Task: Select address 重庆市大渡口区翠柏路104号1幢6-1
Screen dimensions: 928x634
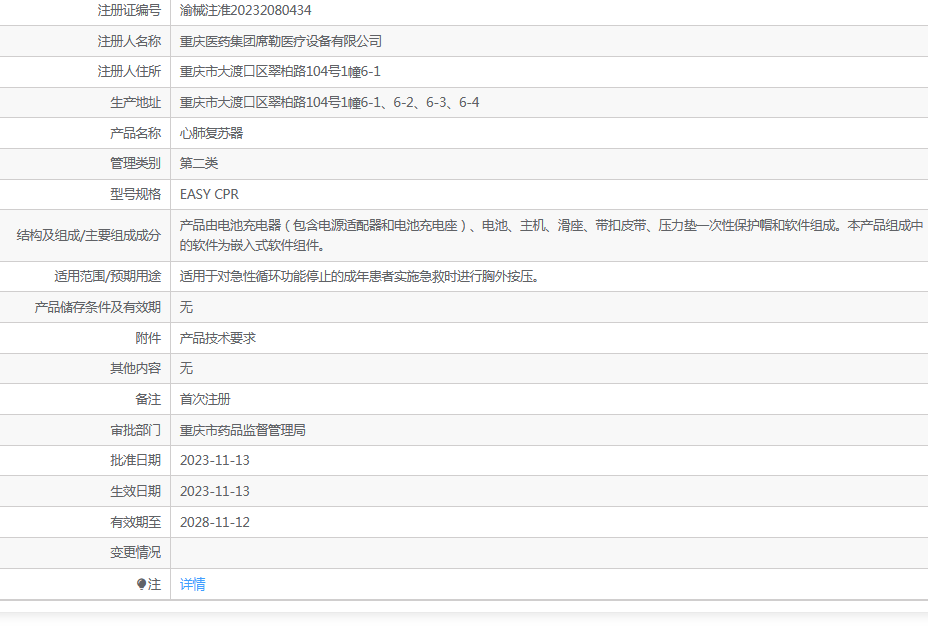Action: click(280, 72)
